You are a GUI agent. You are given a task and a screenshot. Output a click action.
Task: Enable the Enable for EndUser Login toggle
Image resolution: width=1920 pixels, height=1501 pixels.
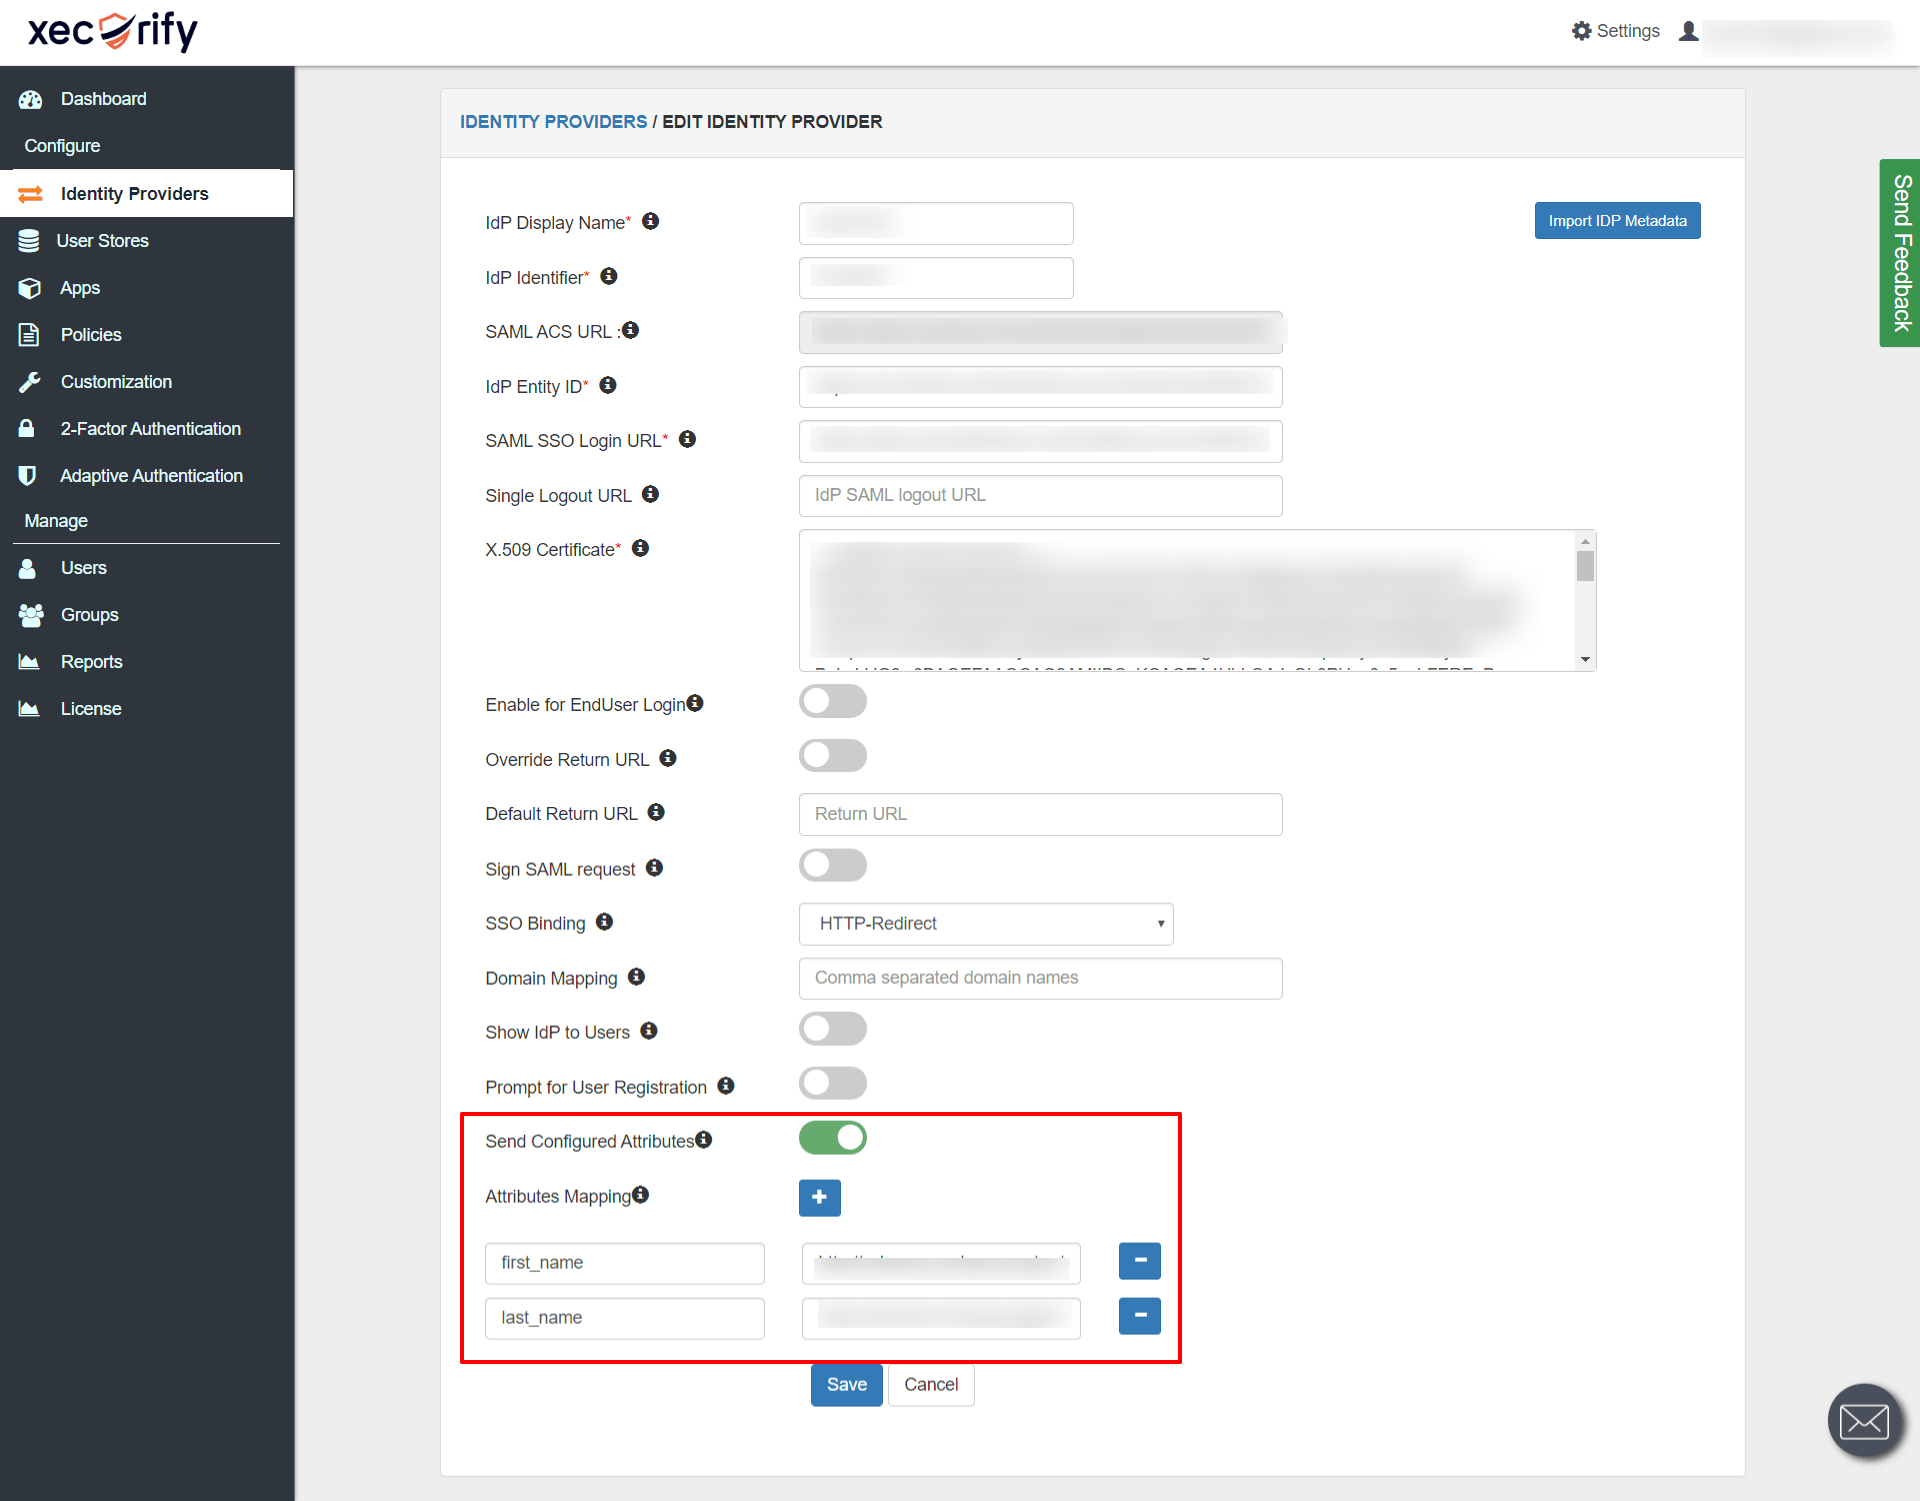[x=832, y=701]
